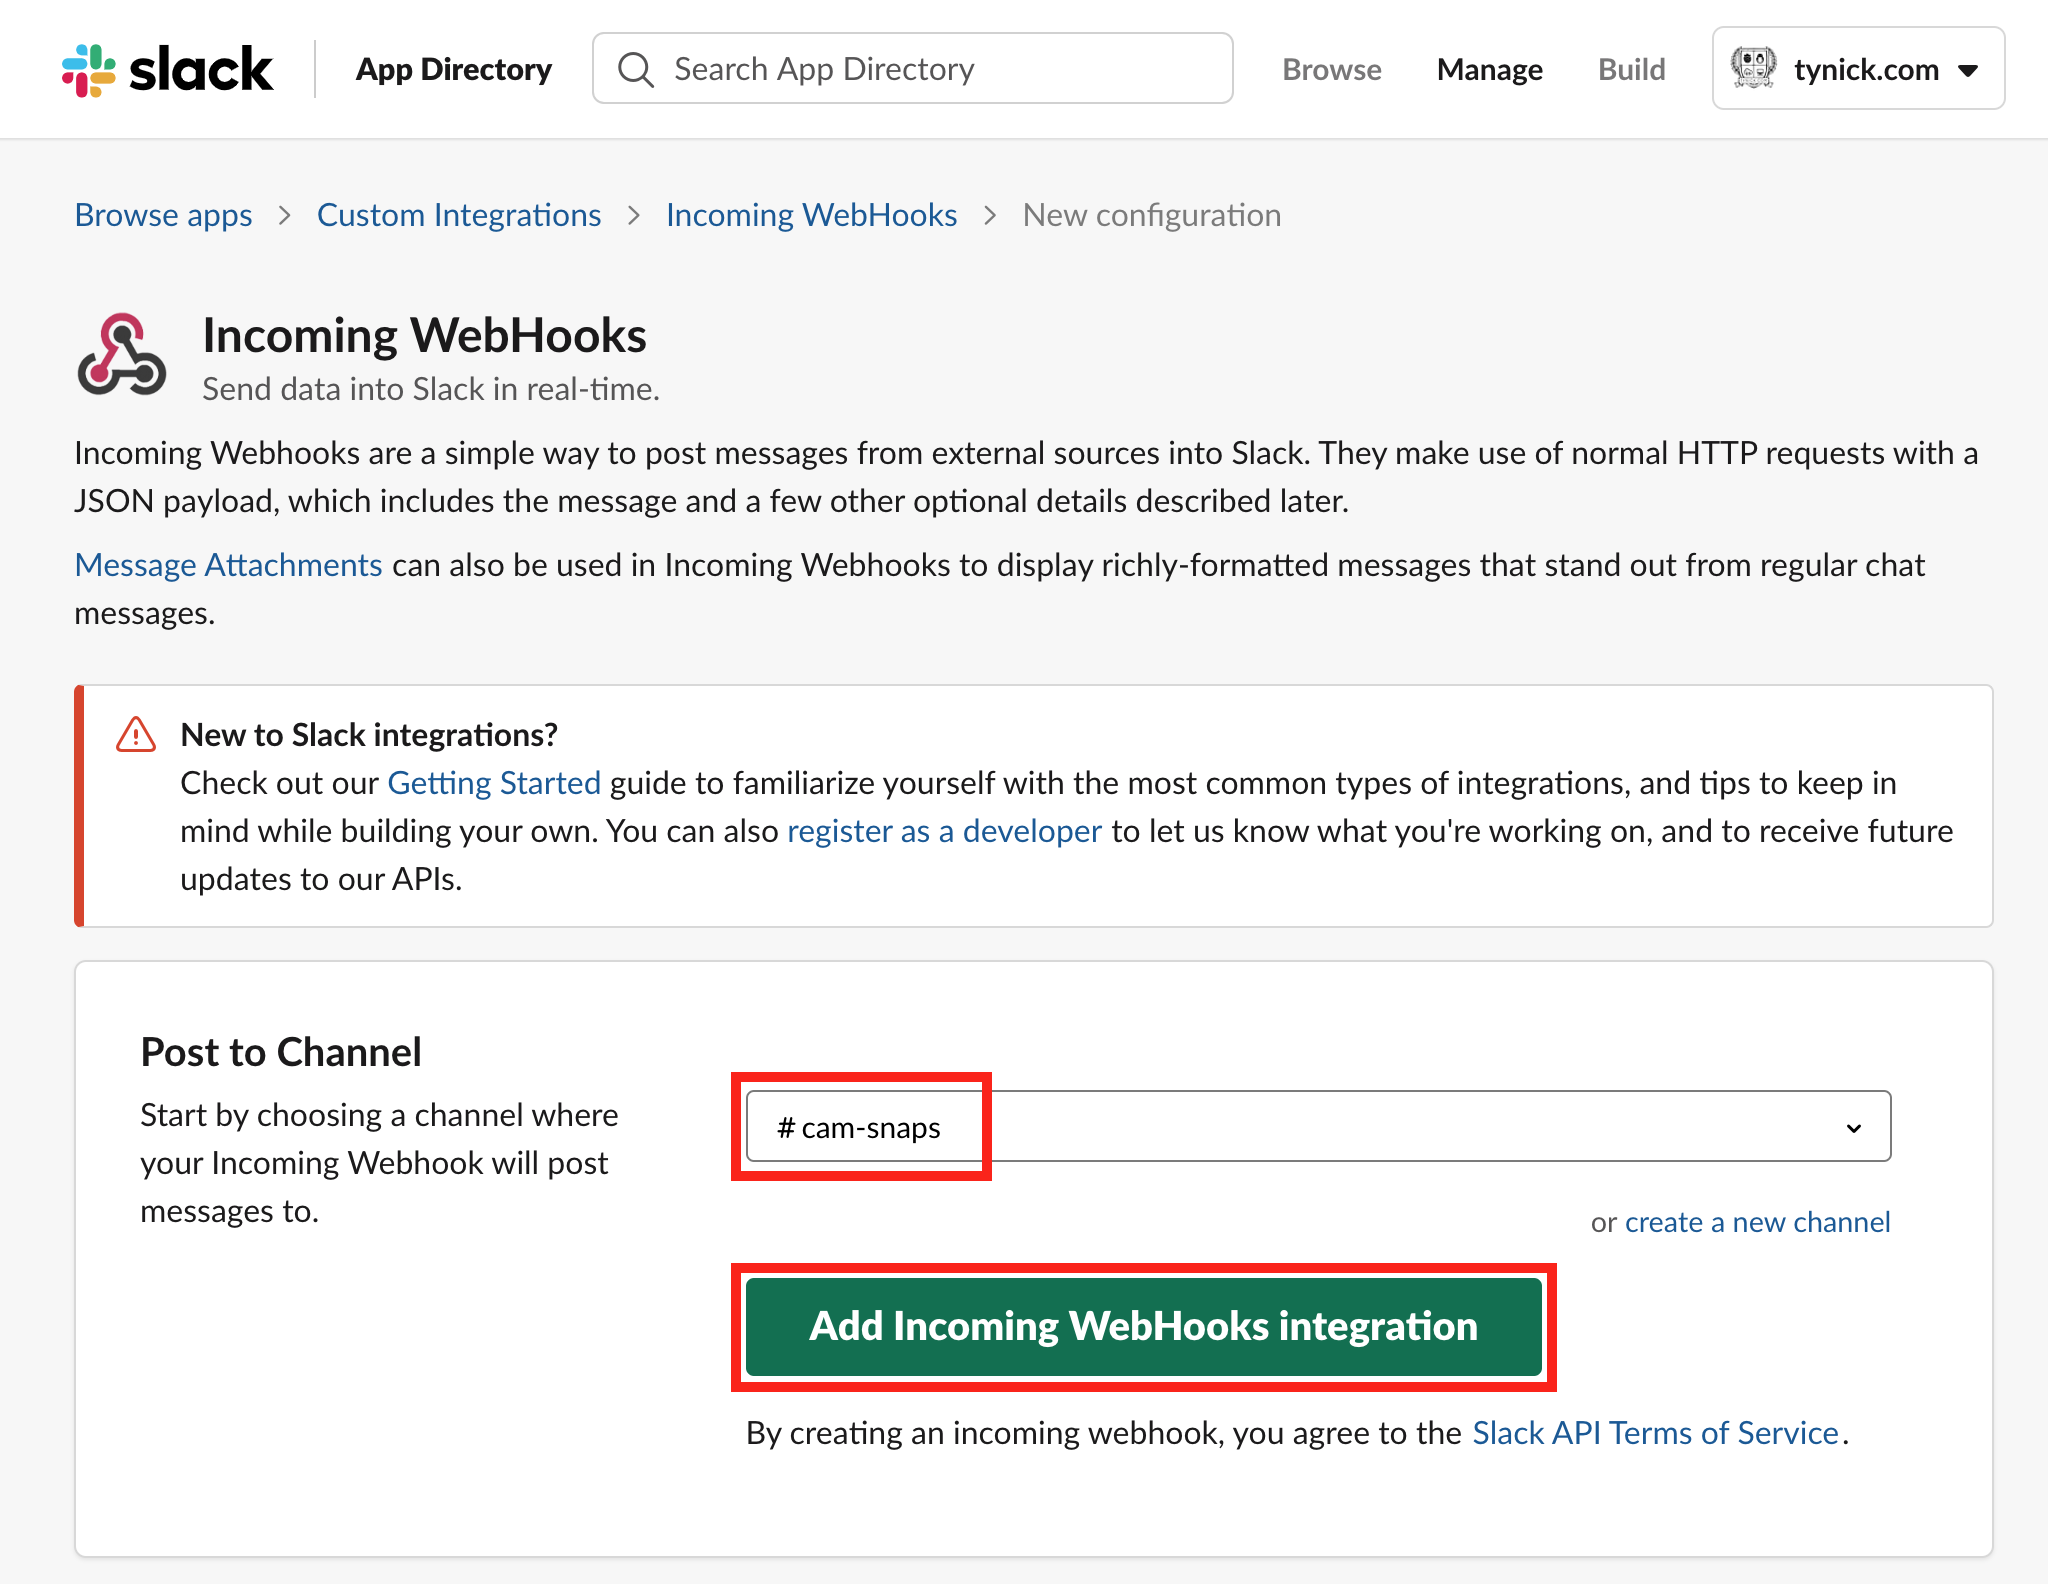Click the New configuration breadcrumb text
Viewport: 2048px width, 1584px height.
click(x=1152, y=215)
